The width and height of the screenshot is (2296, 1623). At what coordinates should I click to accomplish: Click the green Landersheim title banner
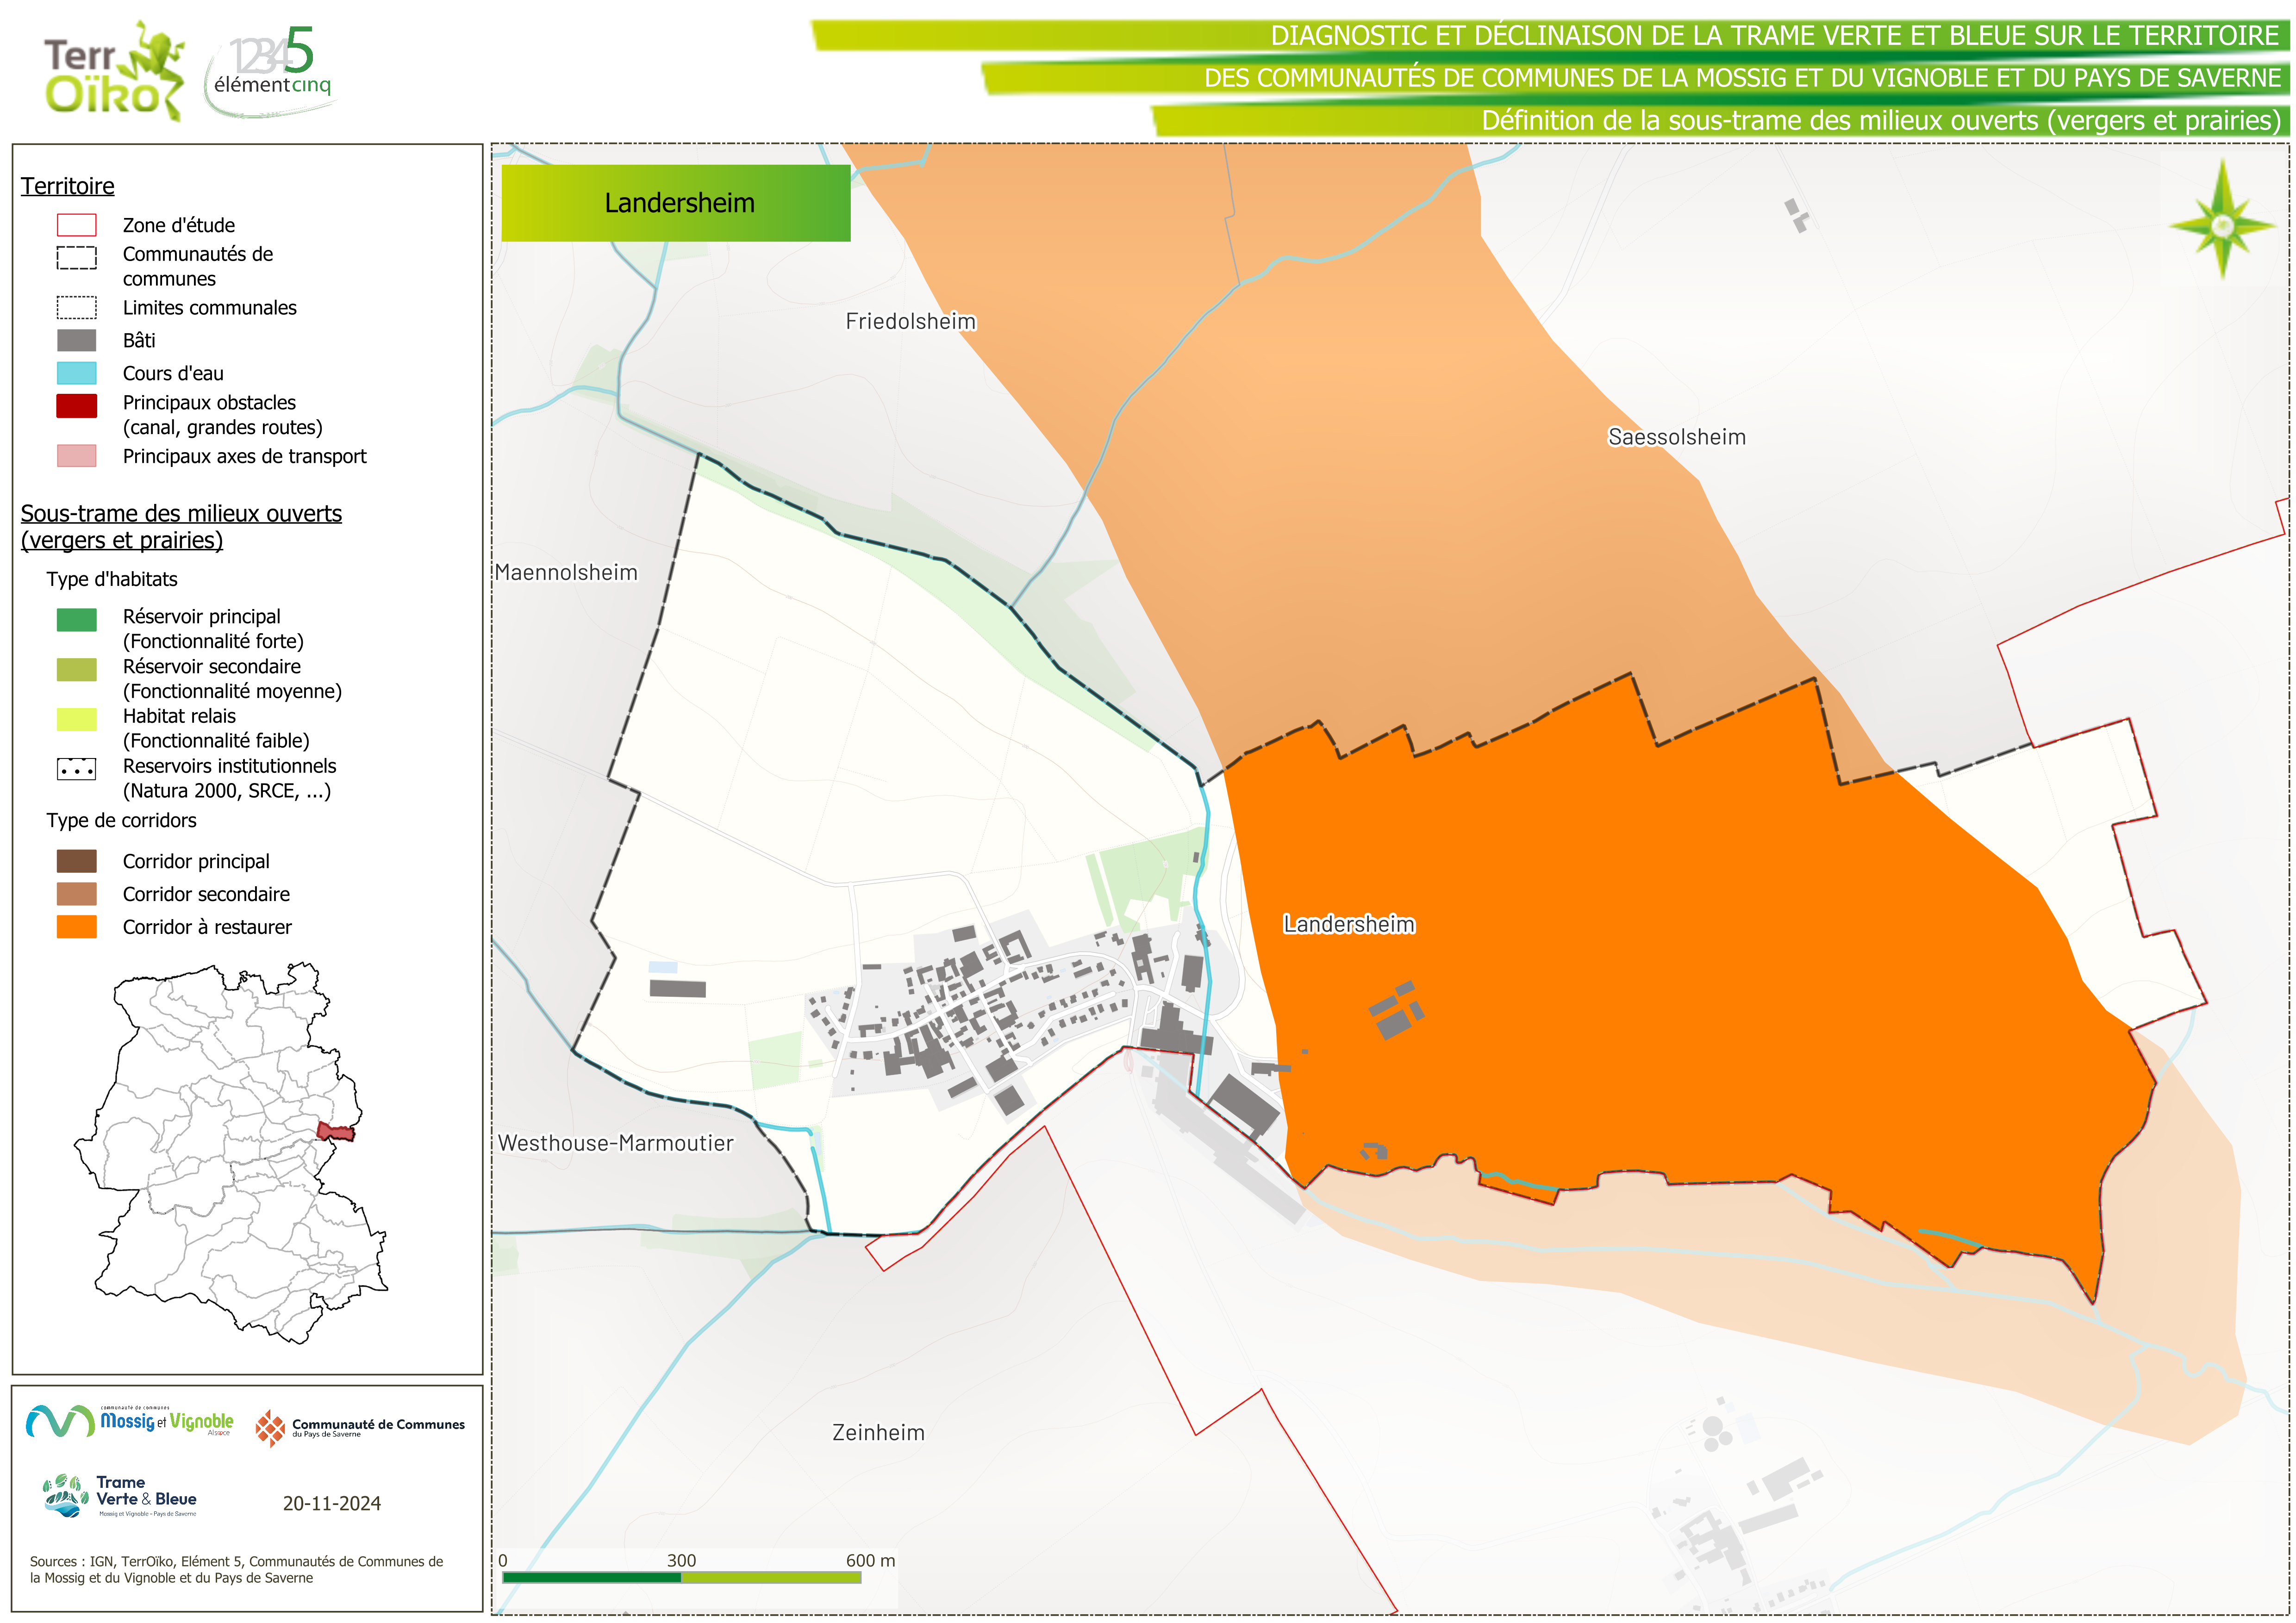[x=676, y=203]
